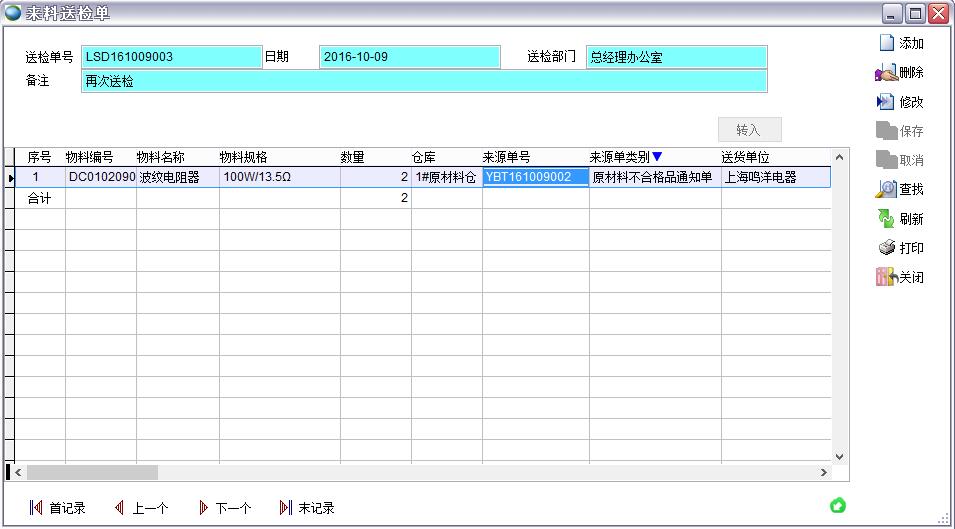The width and height of the screenshot is (955, 529).
Task: Click the Add (添加) toolbar icon
Action: pos(886,43)
